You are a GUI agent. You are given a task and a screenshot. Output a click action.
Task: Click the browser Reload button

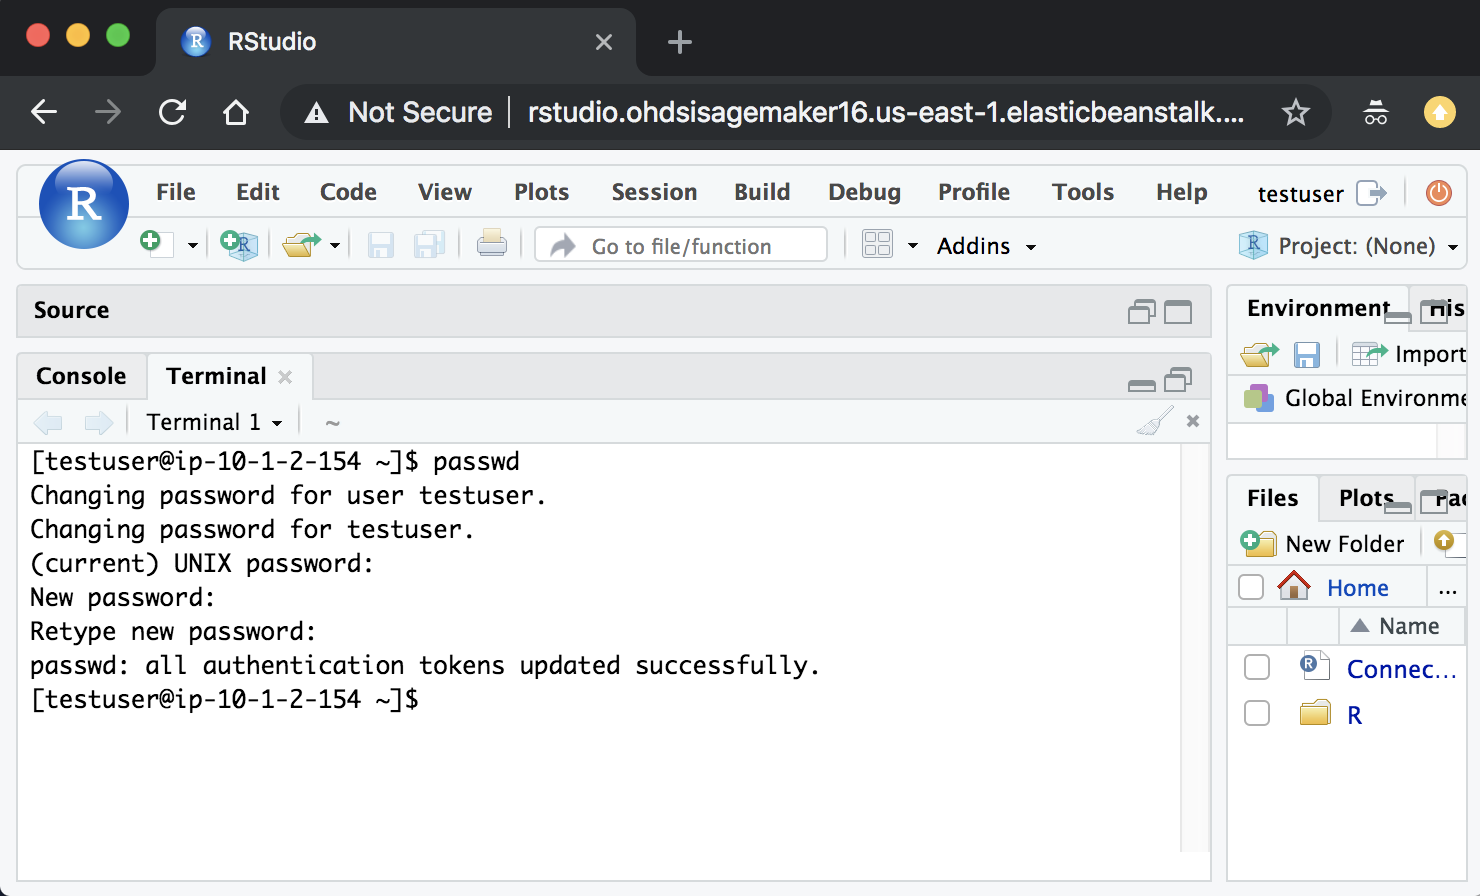click(172, 112)
